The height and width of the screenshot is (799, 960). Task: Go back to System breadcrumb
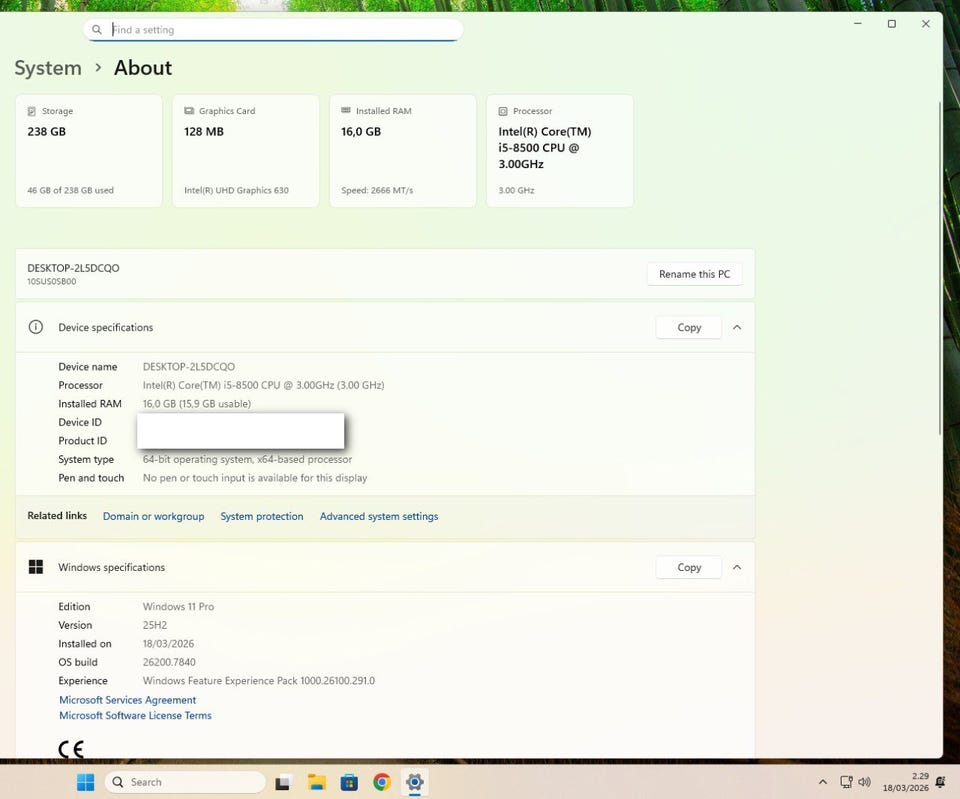[x=48, y=68]
